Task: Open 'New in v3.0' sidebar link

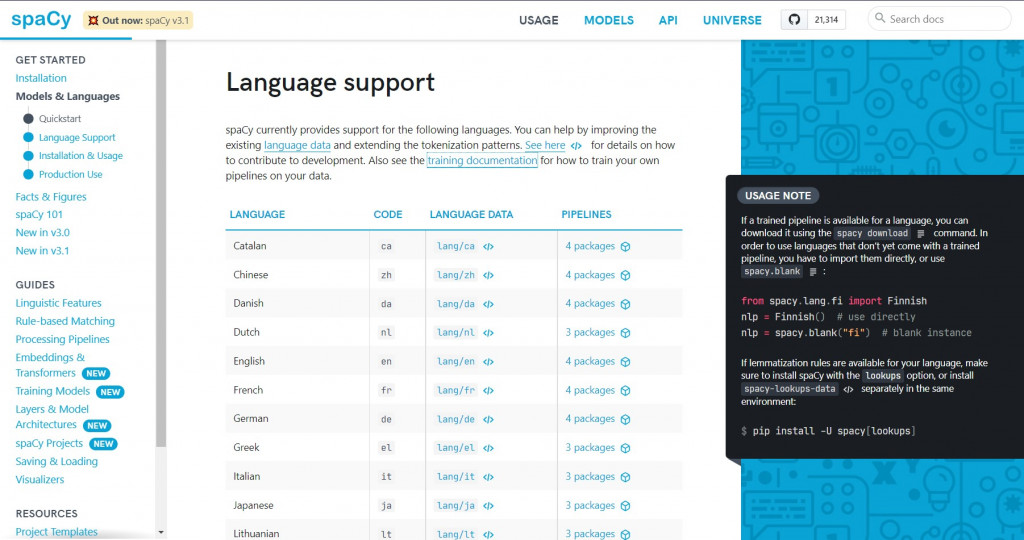Action: click(x=42, y=232)
